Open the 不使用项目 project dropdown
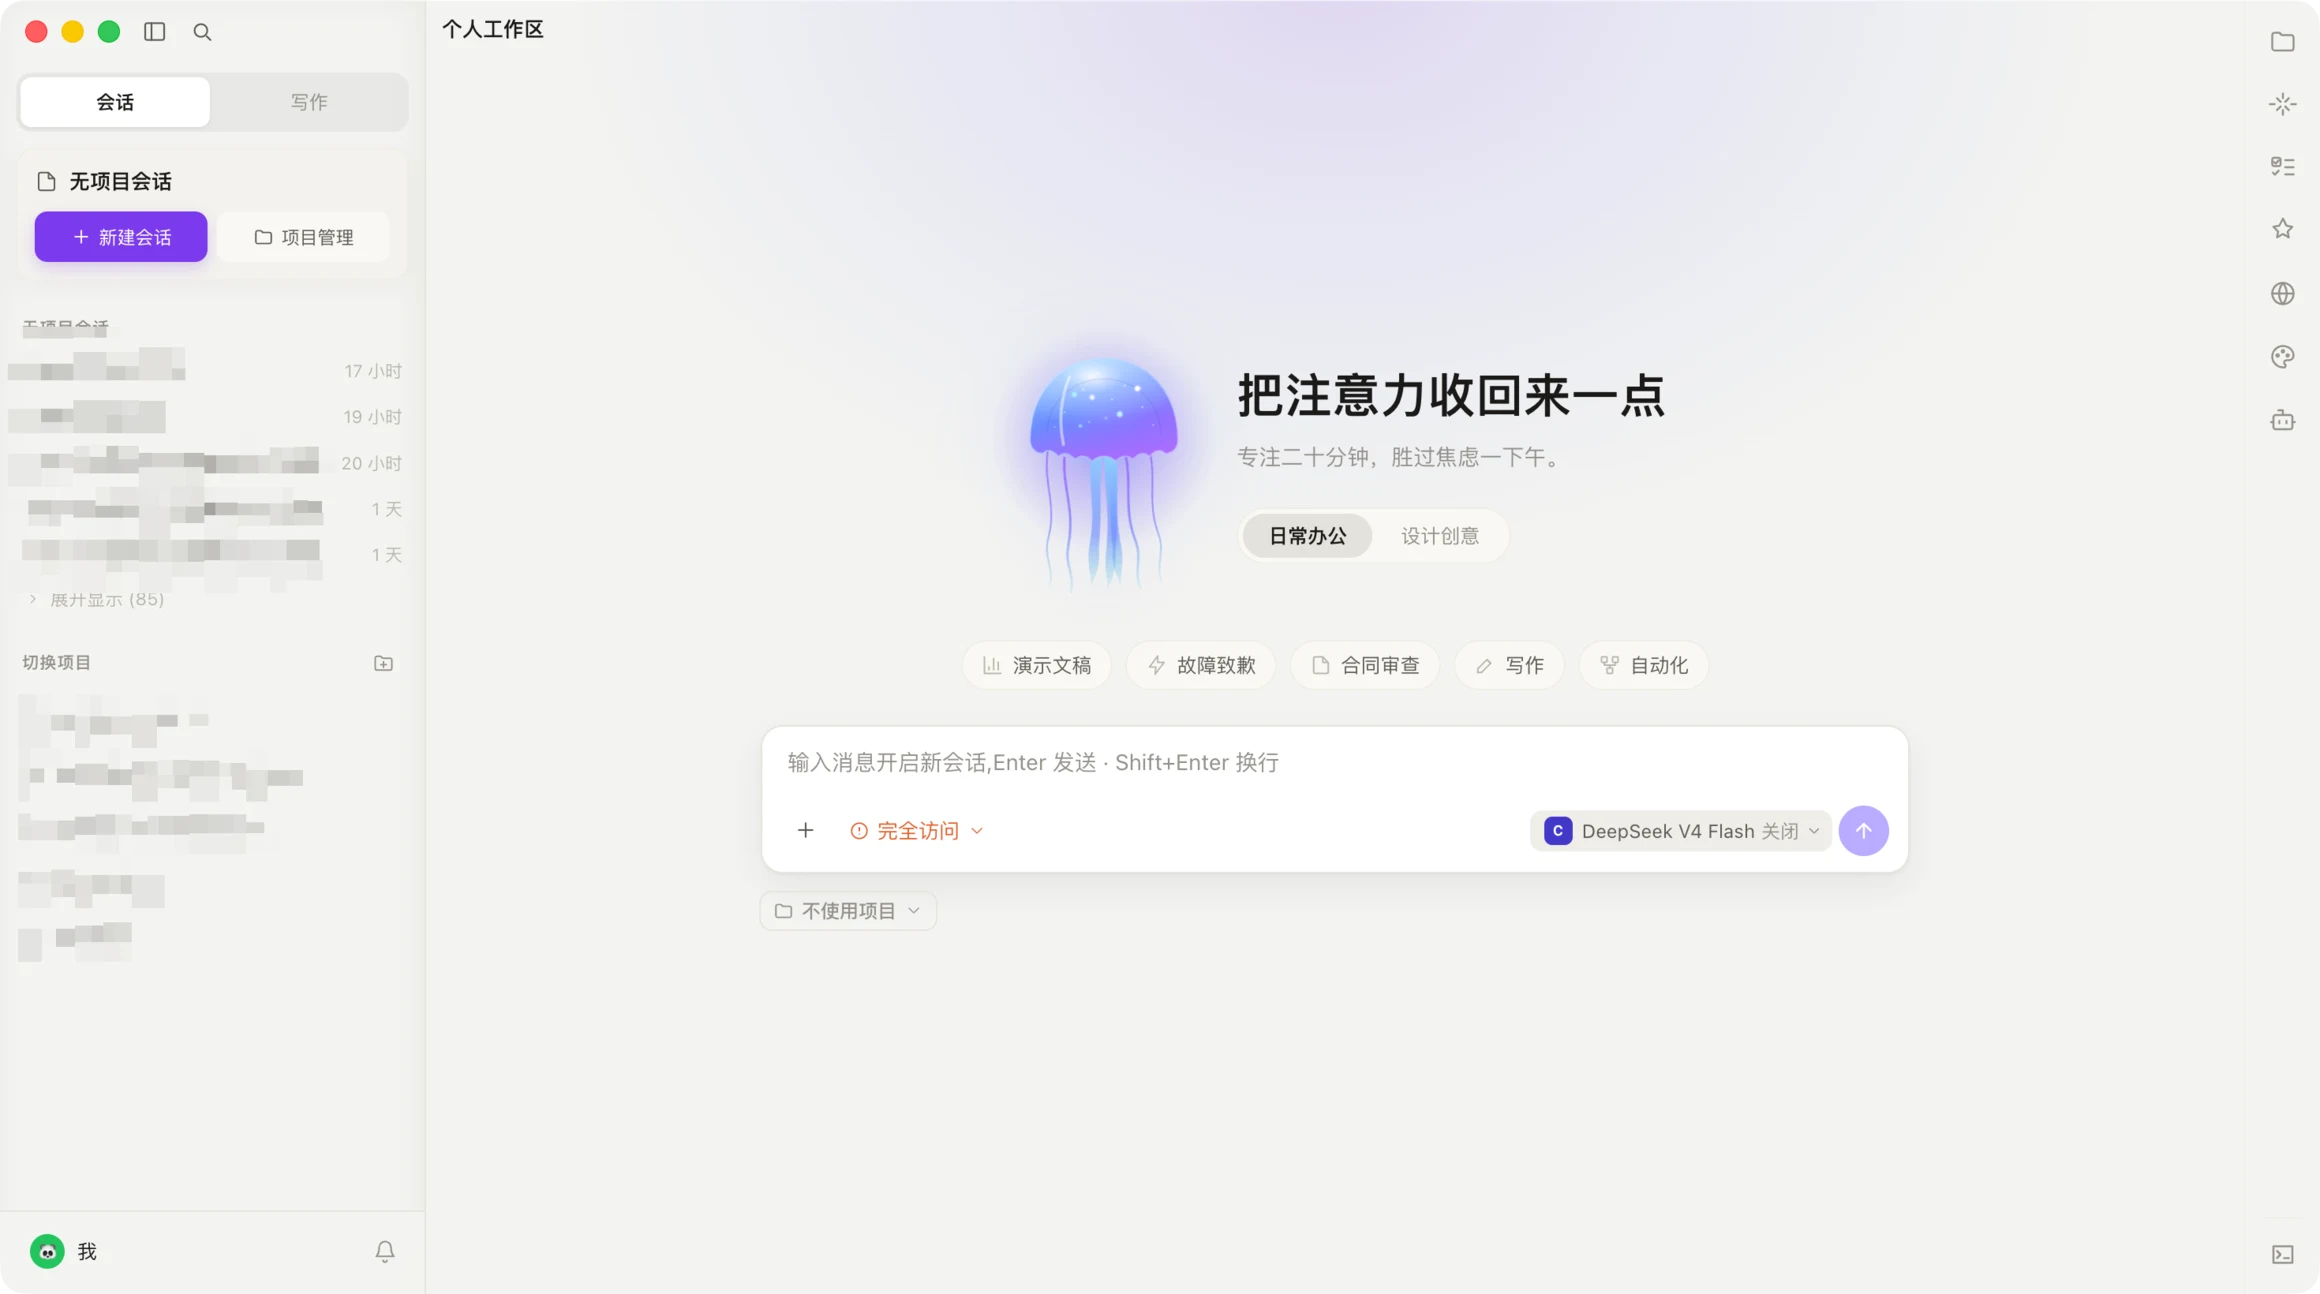 848,910
